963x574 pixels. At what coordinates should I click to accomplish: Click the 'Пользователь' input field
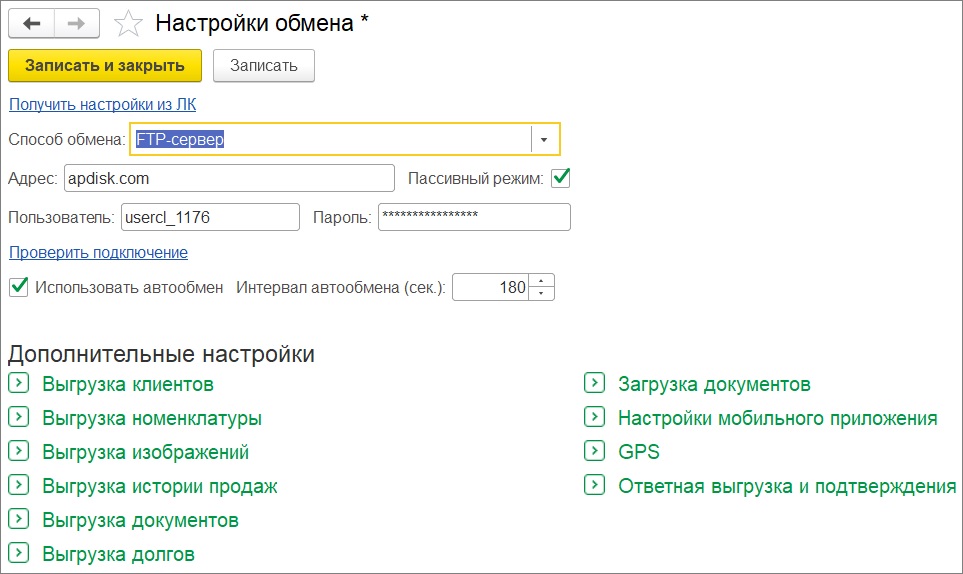click(x=211, y=217)
